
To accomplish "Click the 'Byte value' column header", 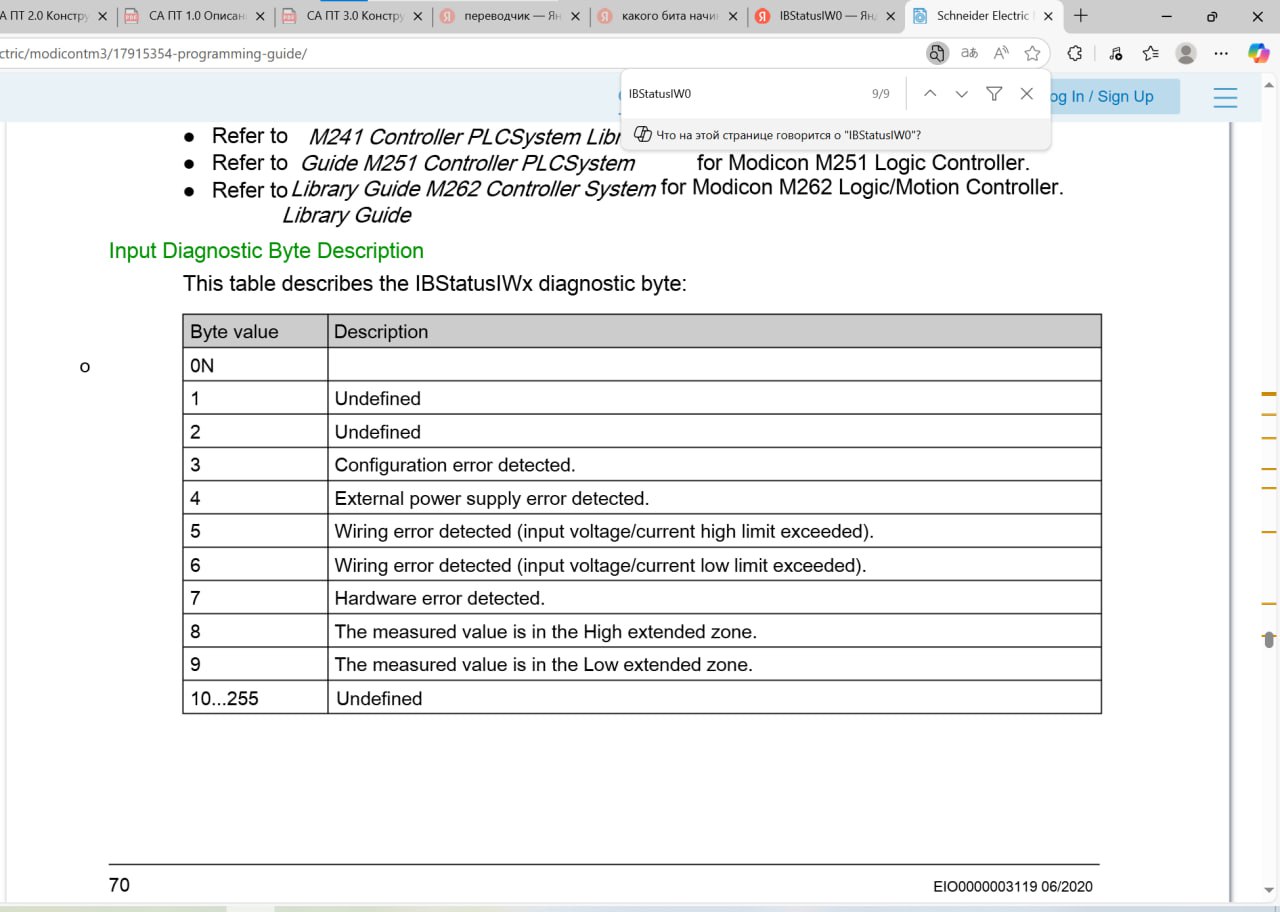I will pyautogui.click(x=255, y=331).
